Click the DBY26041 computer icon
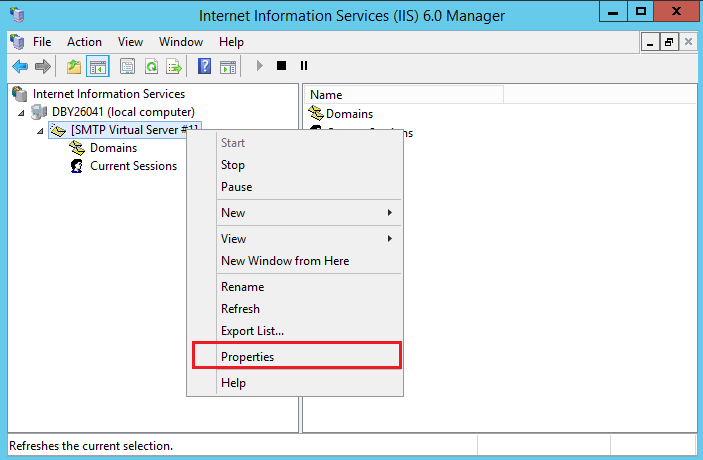Image resolution: width=703 pixels, height=460 pixels. [x=39, y=112]
